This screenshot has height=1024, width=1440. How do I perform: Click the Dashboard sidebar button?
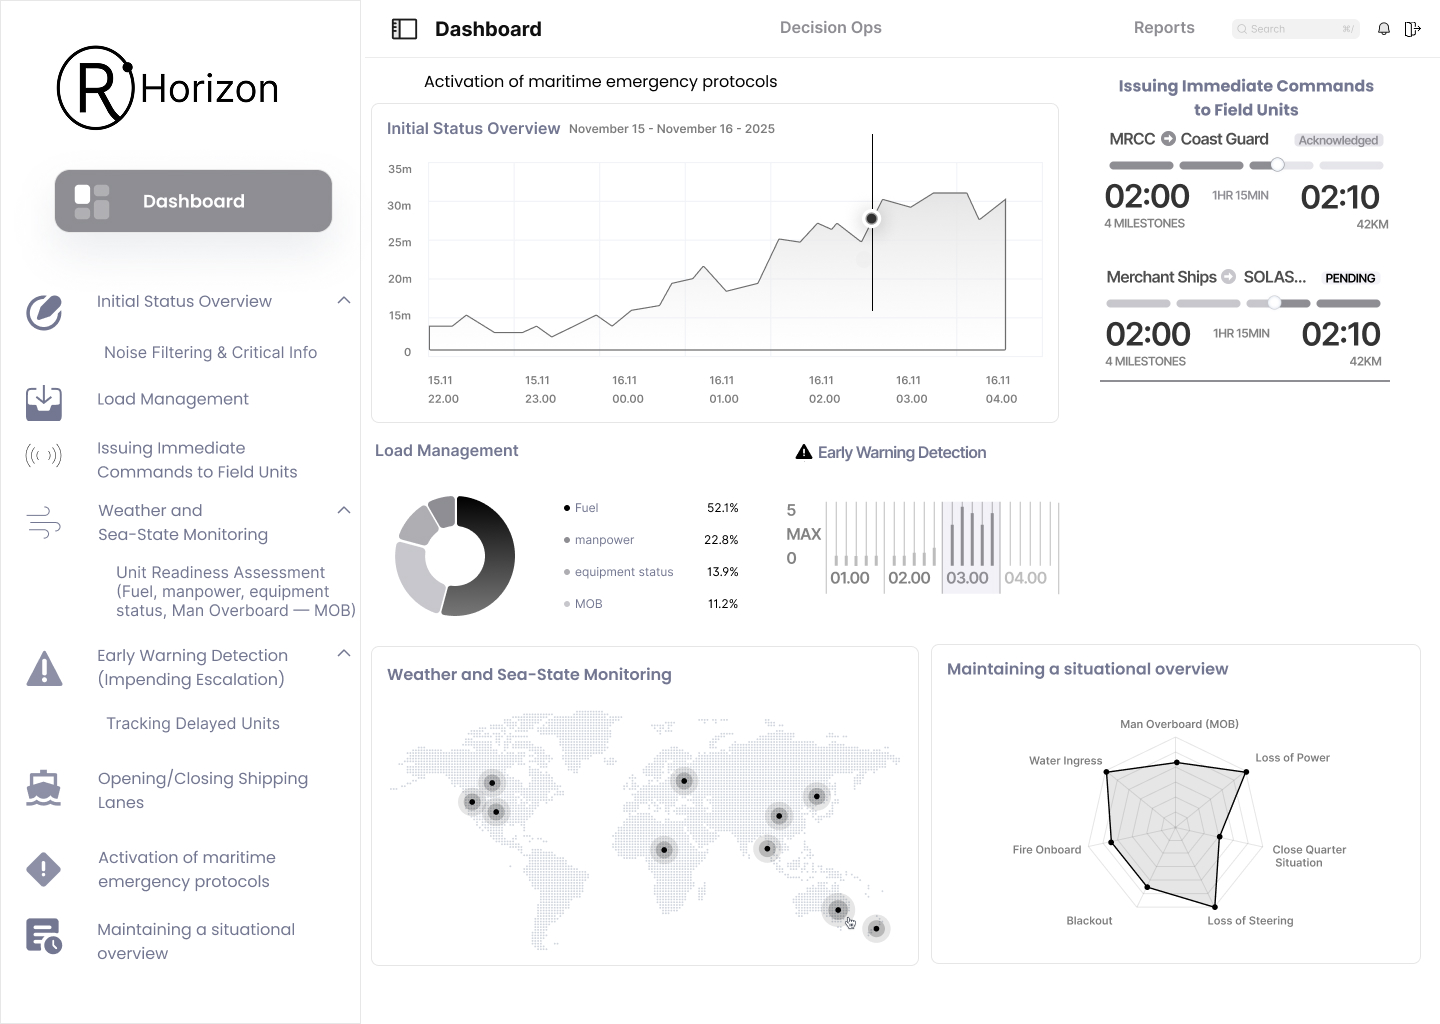193,201
